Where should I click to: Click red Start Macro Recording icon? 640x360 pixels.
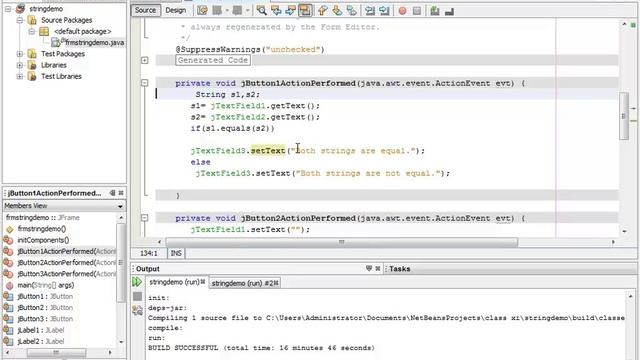[x=402, y=11]
